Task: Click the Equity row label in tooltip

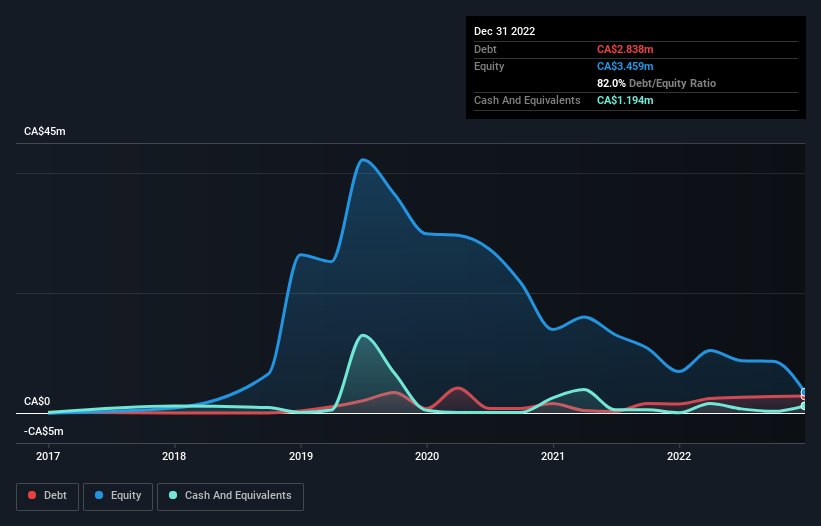Action: [x=489, y=66]
